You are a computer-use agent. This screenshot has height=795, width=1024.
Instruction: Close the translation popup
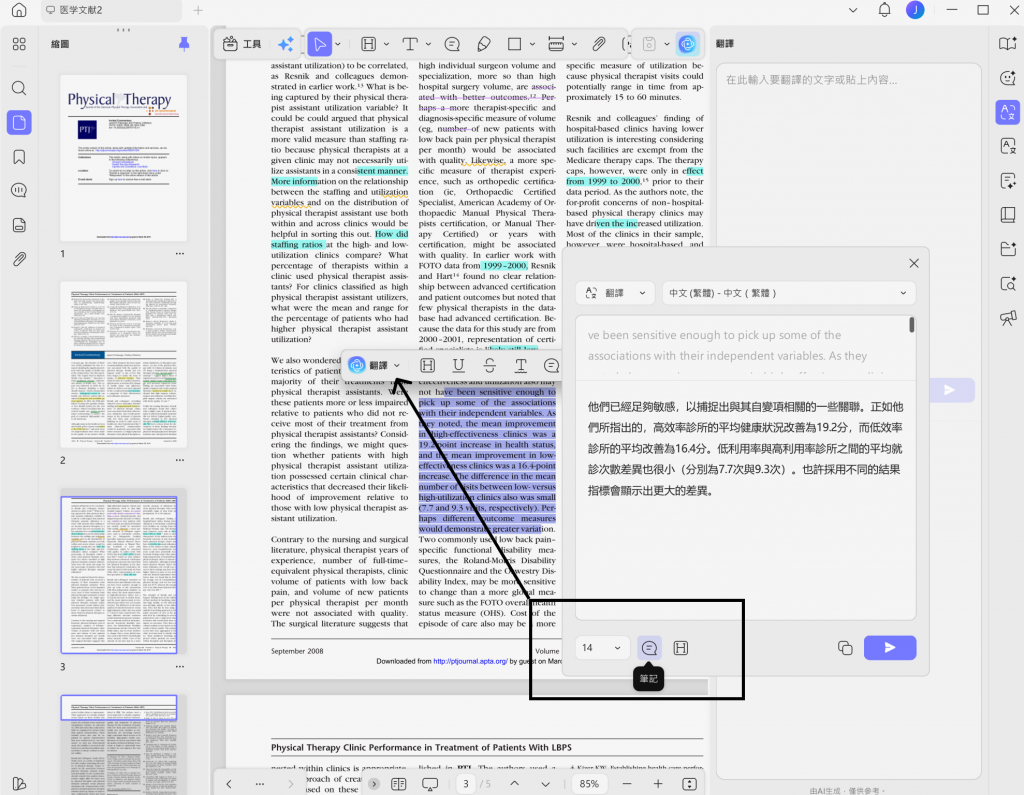(914, 263)
